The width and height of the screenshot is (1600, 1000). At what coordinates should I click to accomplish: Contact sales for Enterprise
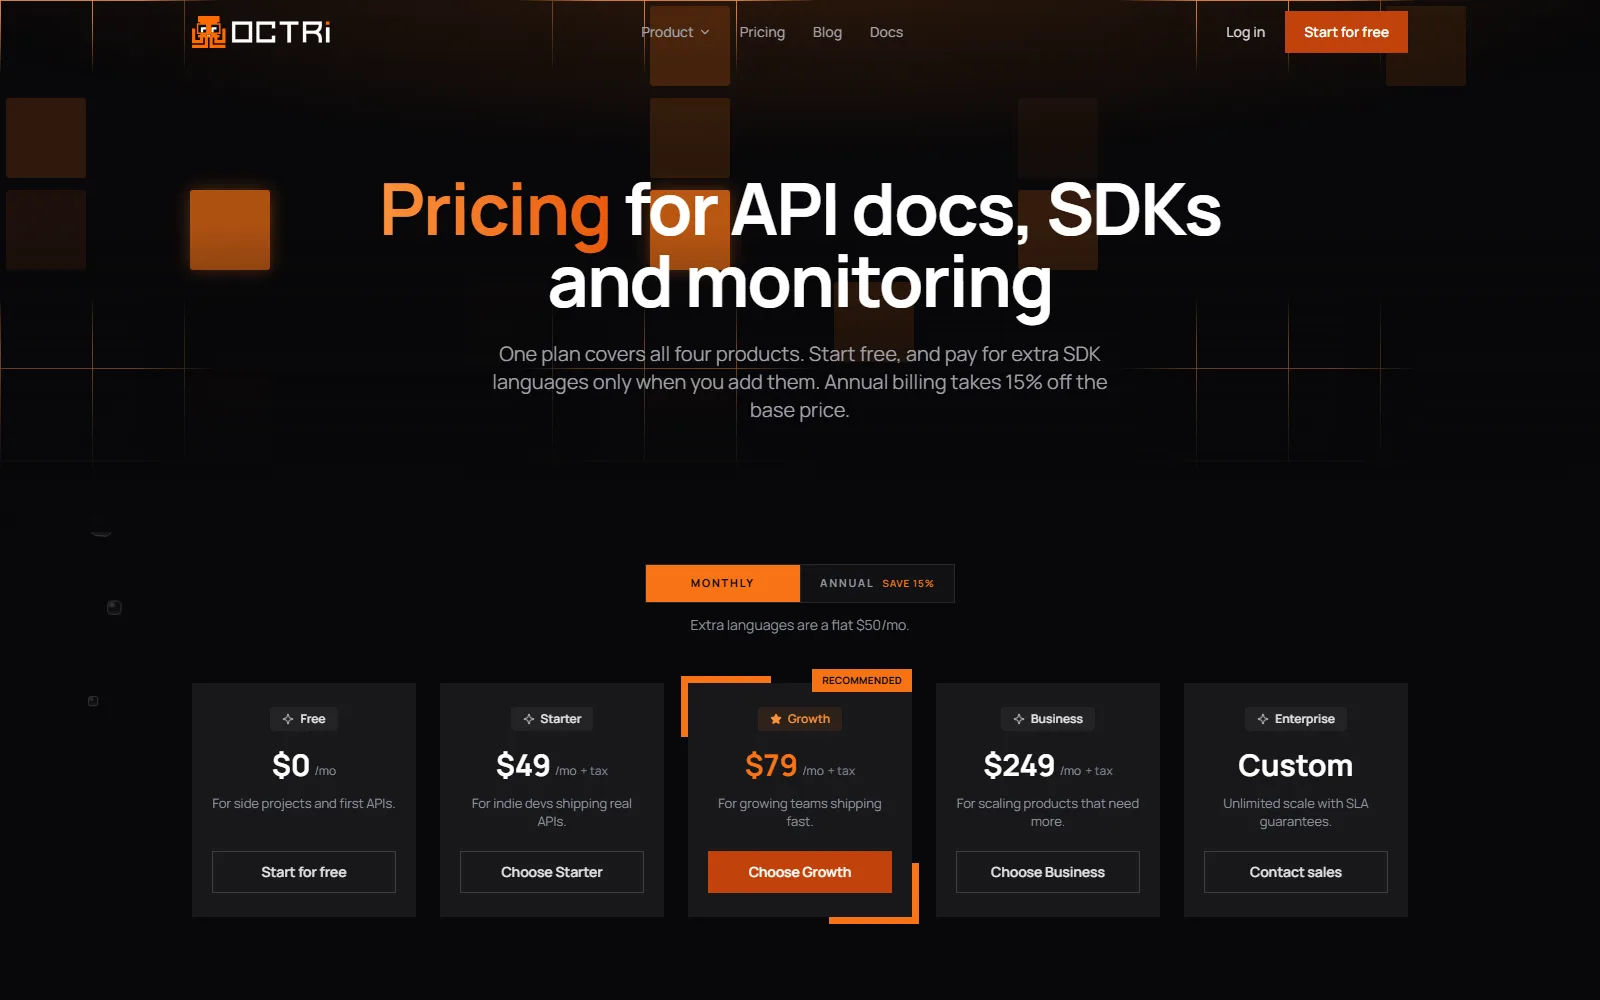click(1296, 872)
